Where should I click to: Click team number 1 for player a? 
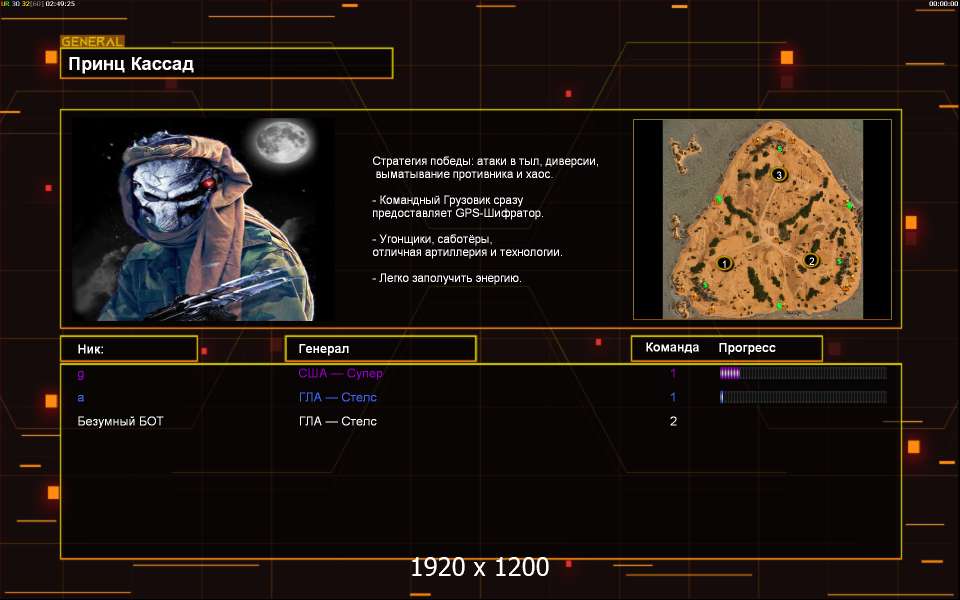(673, 397)
